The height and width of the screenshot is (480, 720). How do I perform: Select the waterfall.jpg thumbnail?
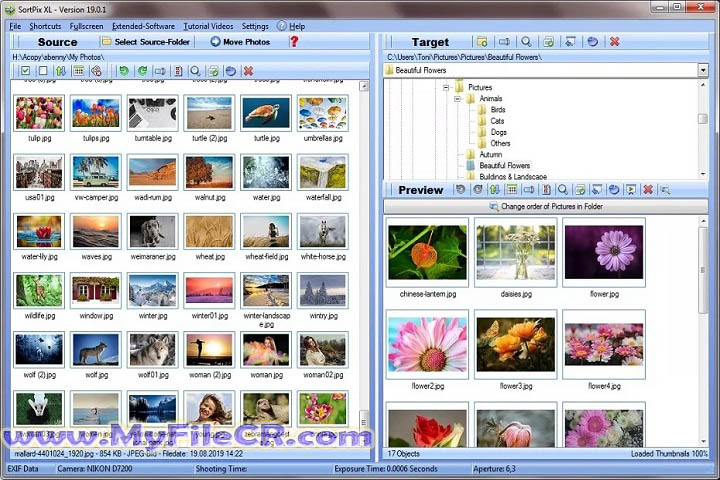click(323, 172)
